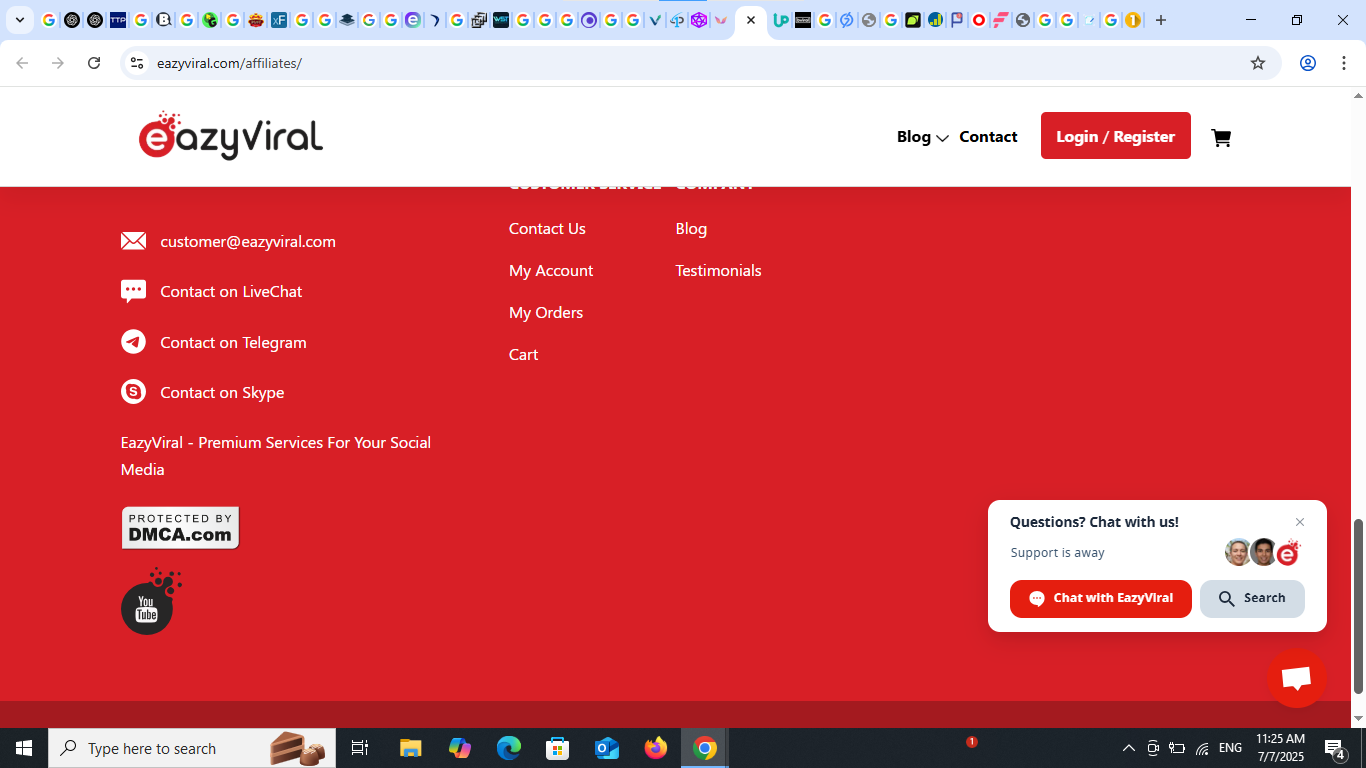Click the Login / Register button
Image resolution: width=1366 pixels, height=768 pixels.
point(1116,136)
